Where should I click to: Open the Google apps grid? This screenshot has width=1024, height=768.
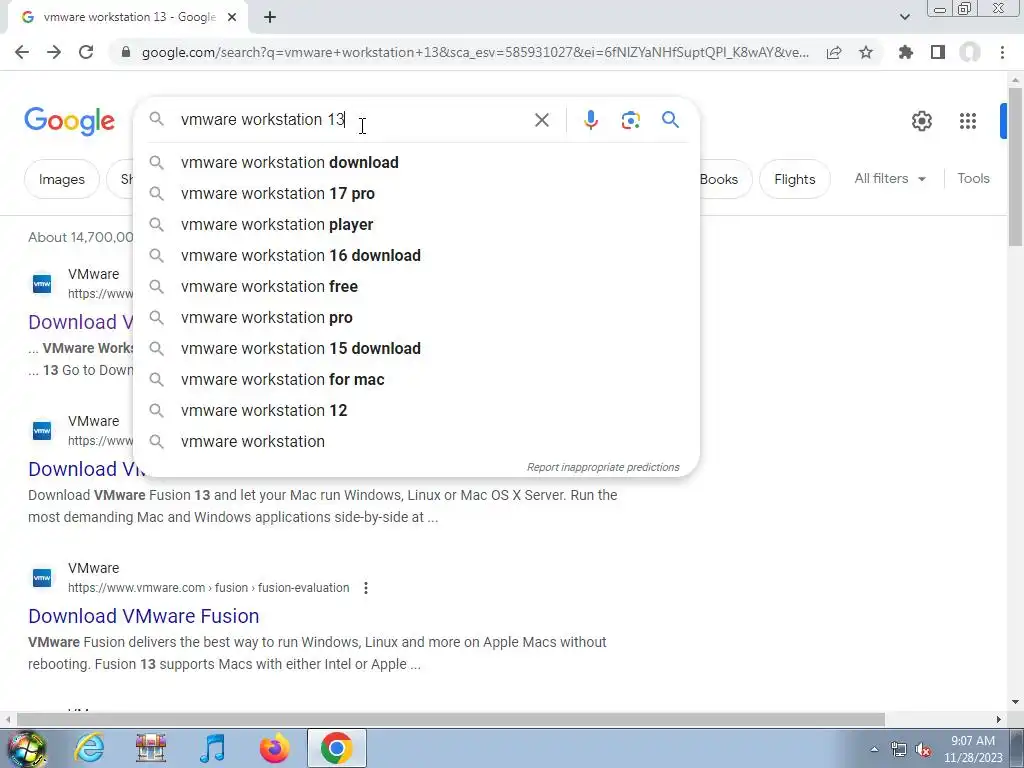click(968, 121)
